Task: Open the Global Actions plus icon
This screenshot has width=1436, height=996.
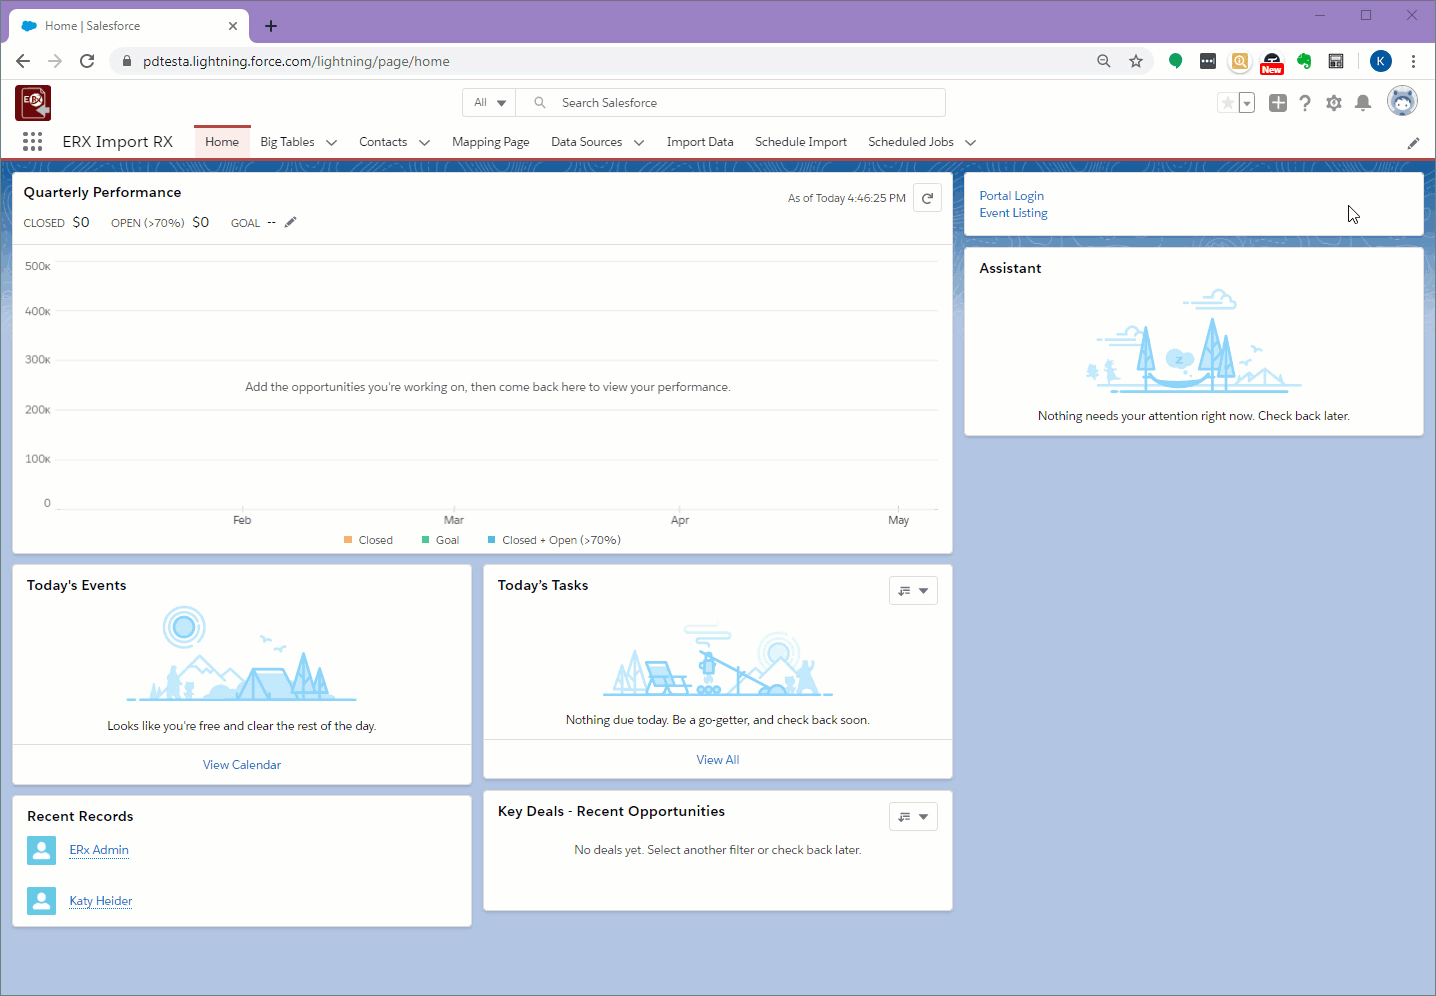Action: tap(1277, 103)
